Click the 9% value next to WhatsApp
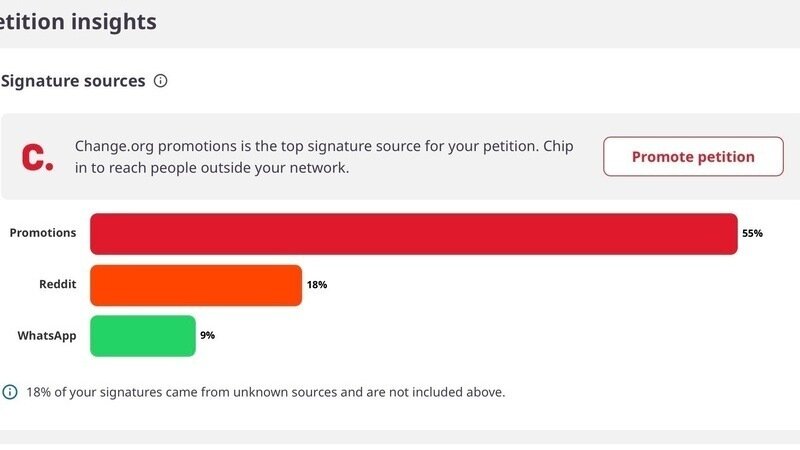The width and height of the screenshot is (800, 450). pyautogui.click(x=207, y=336)
